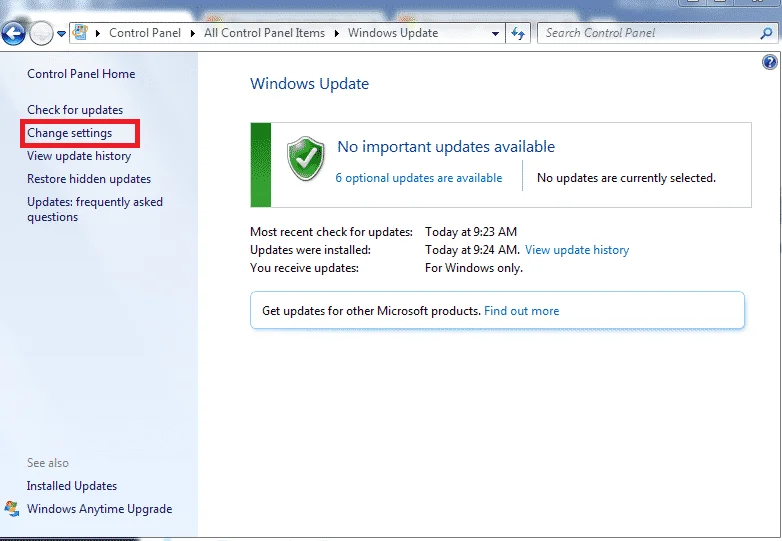Click View update history beside install time

pos(577,250)
